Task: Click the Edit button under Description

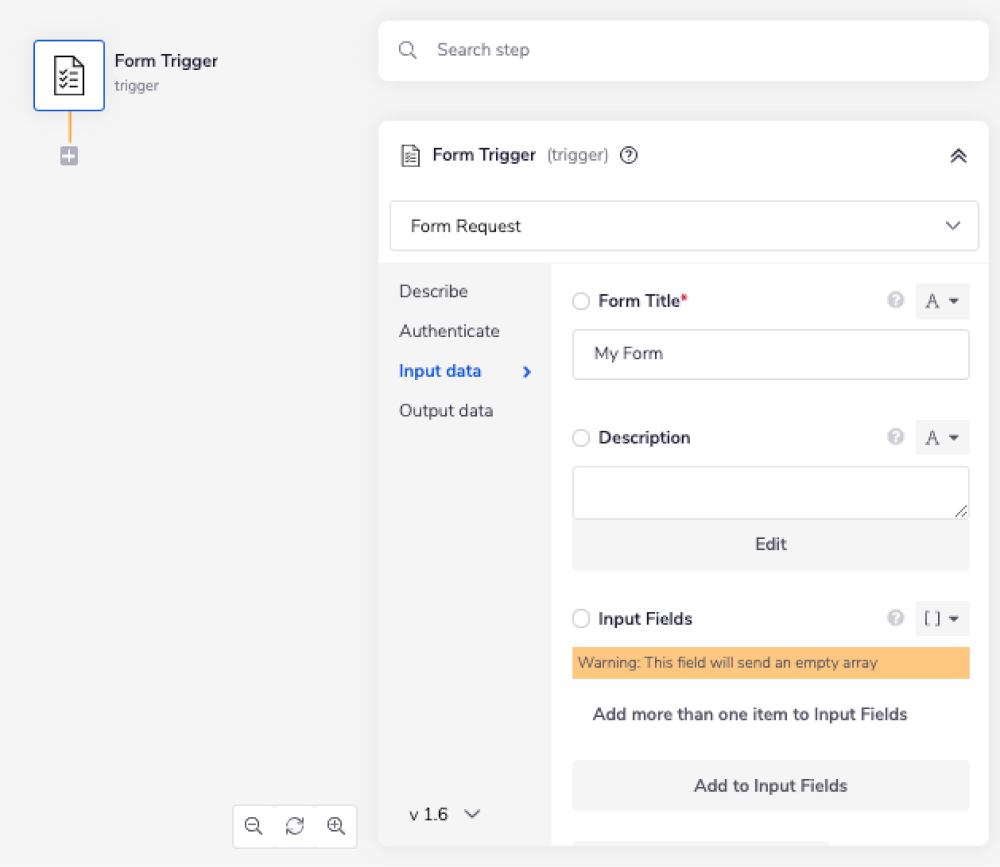Action: pyautogui.click(x=770, y=543)
